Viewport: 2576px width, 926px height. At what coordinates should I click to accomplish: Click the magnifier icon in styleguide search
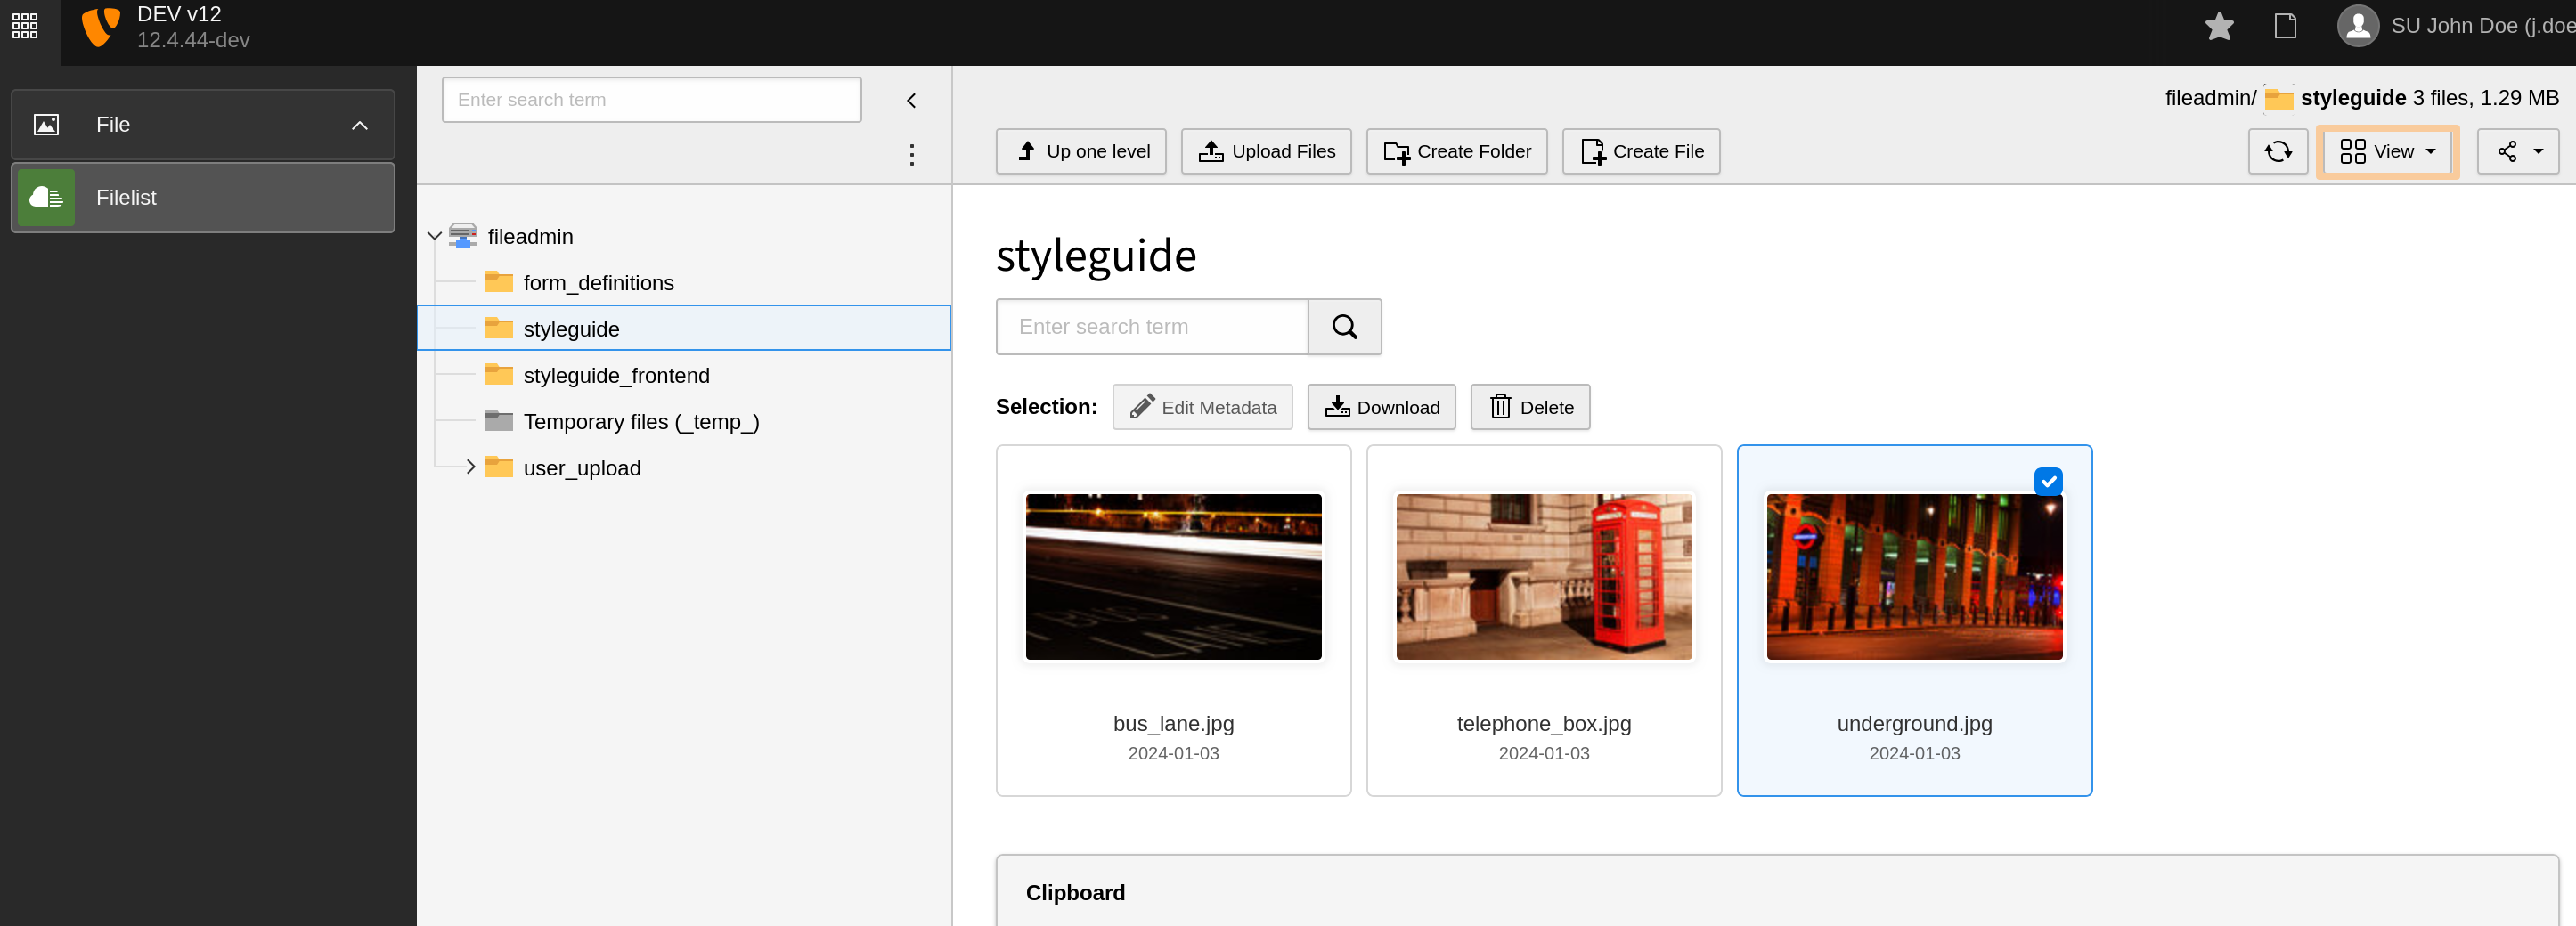(1344, 327)
